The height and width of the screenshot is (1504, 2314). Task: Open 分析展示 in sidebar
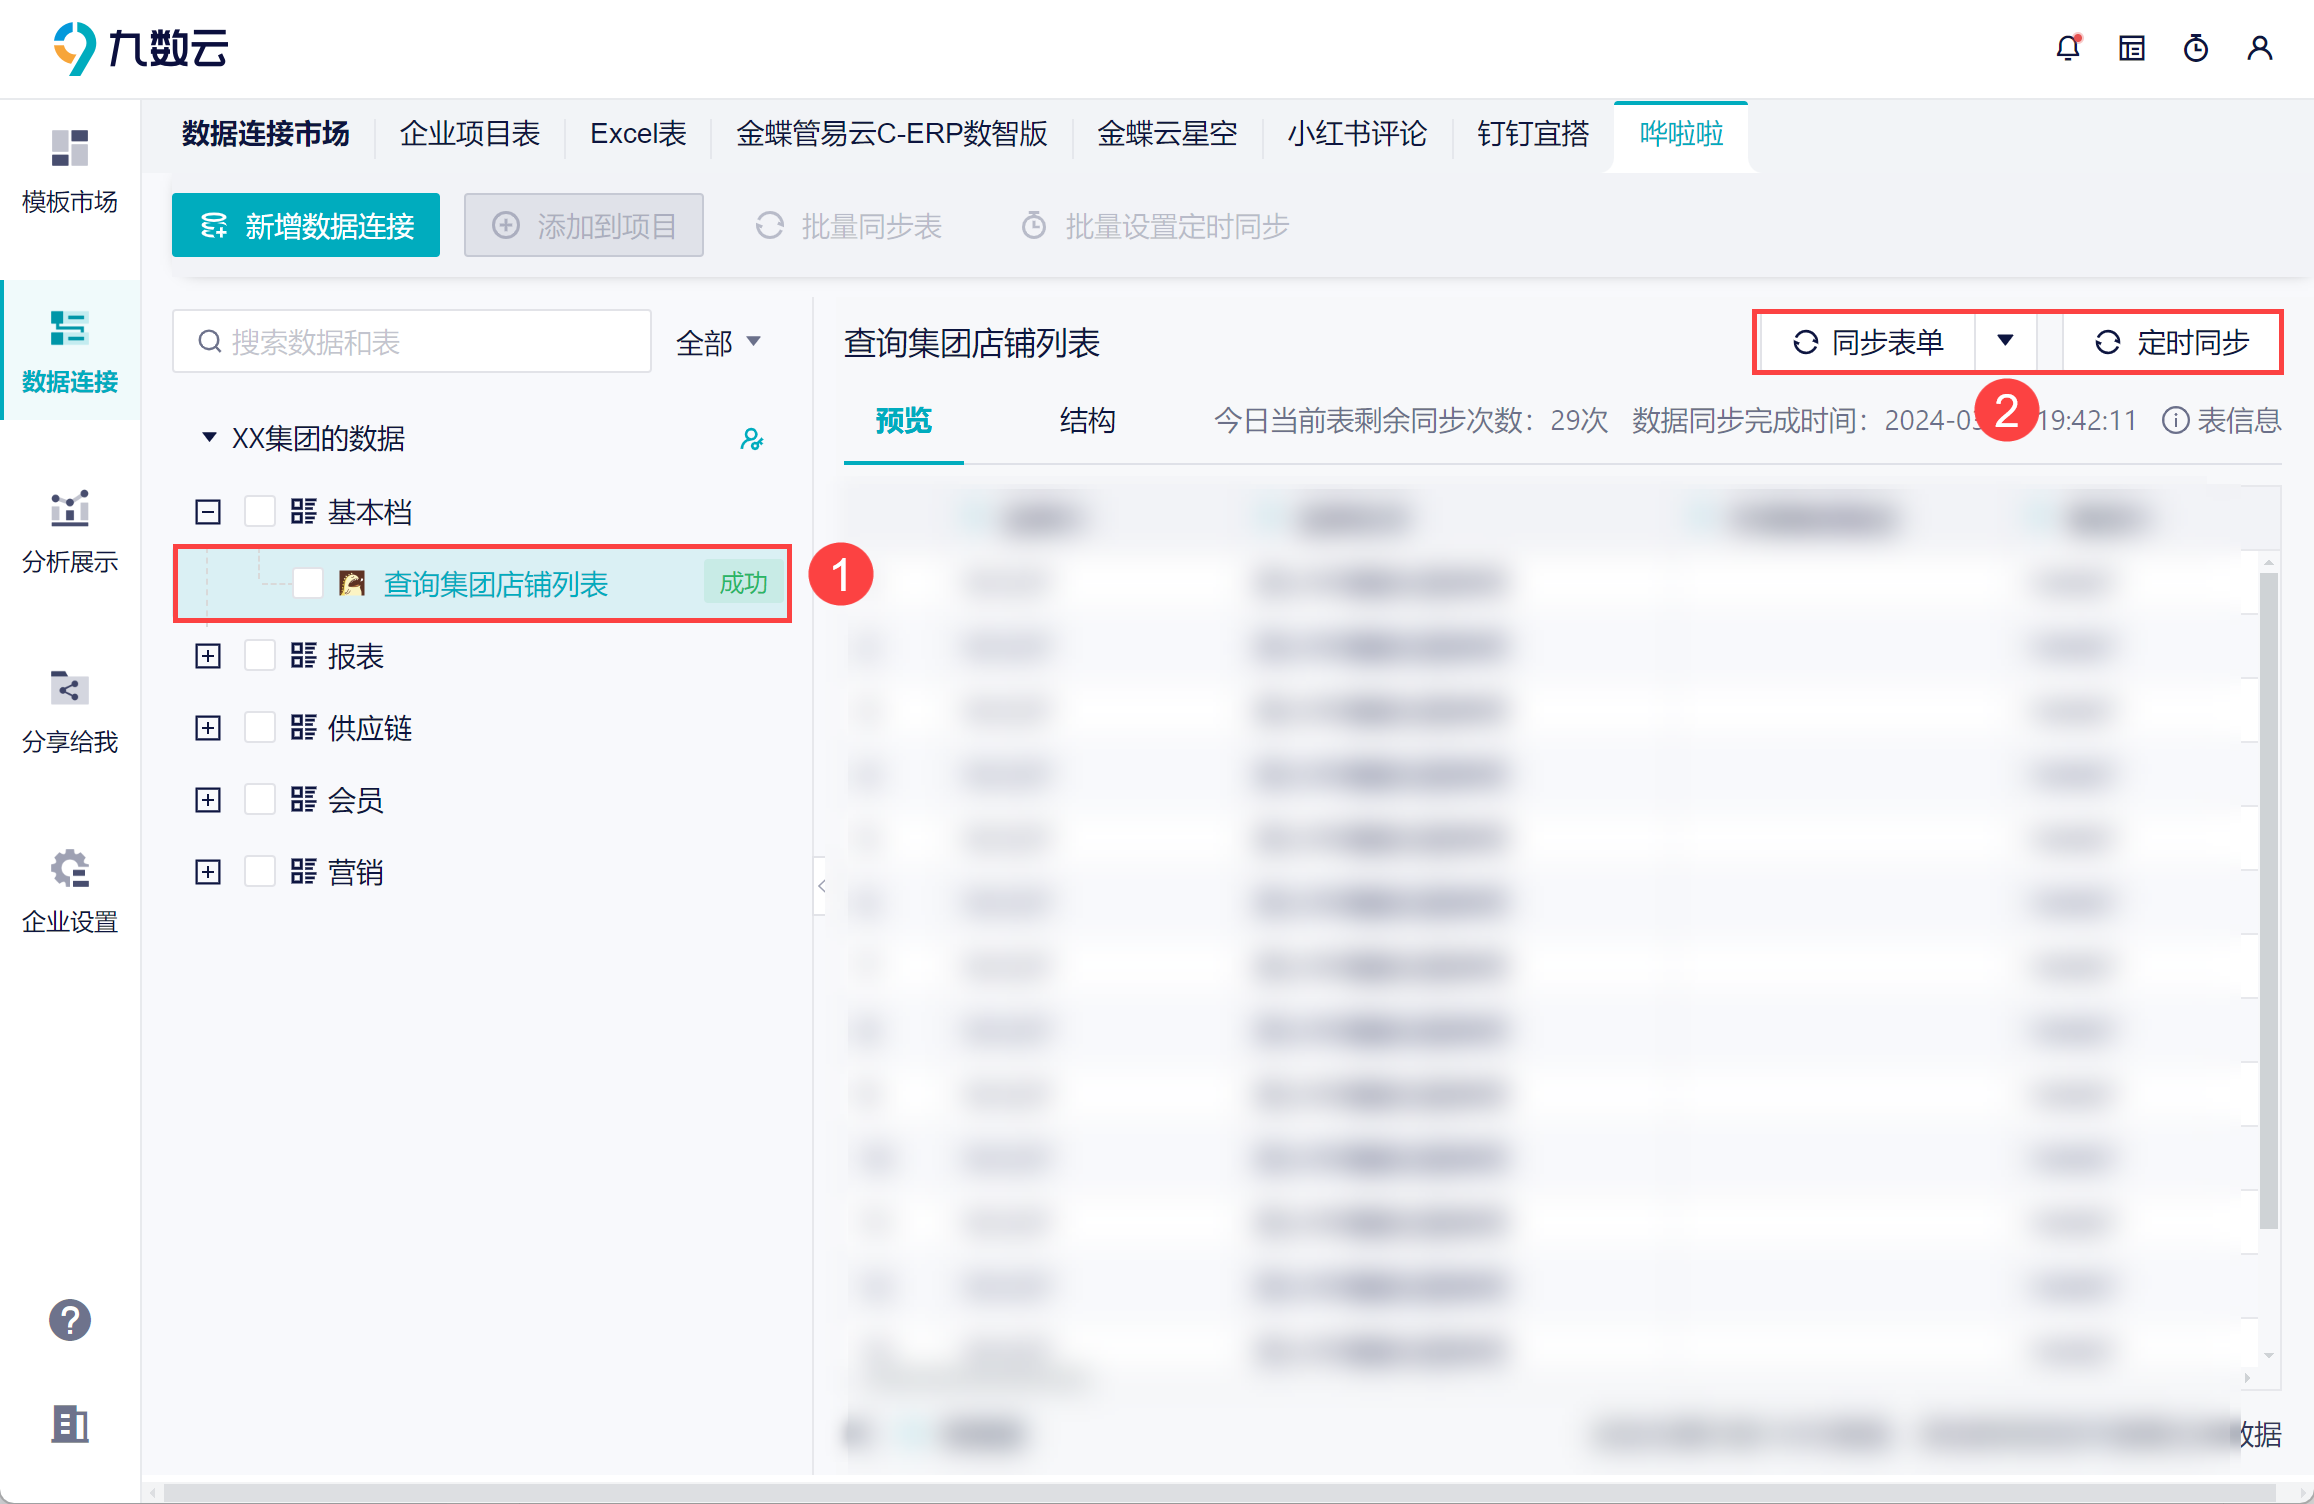(x=70, y=532)
